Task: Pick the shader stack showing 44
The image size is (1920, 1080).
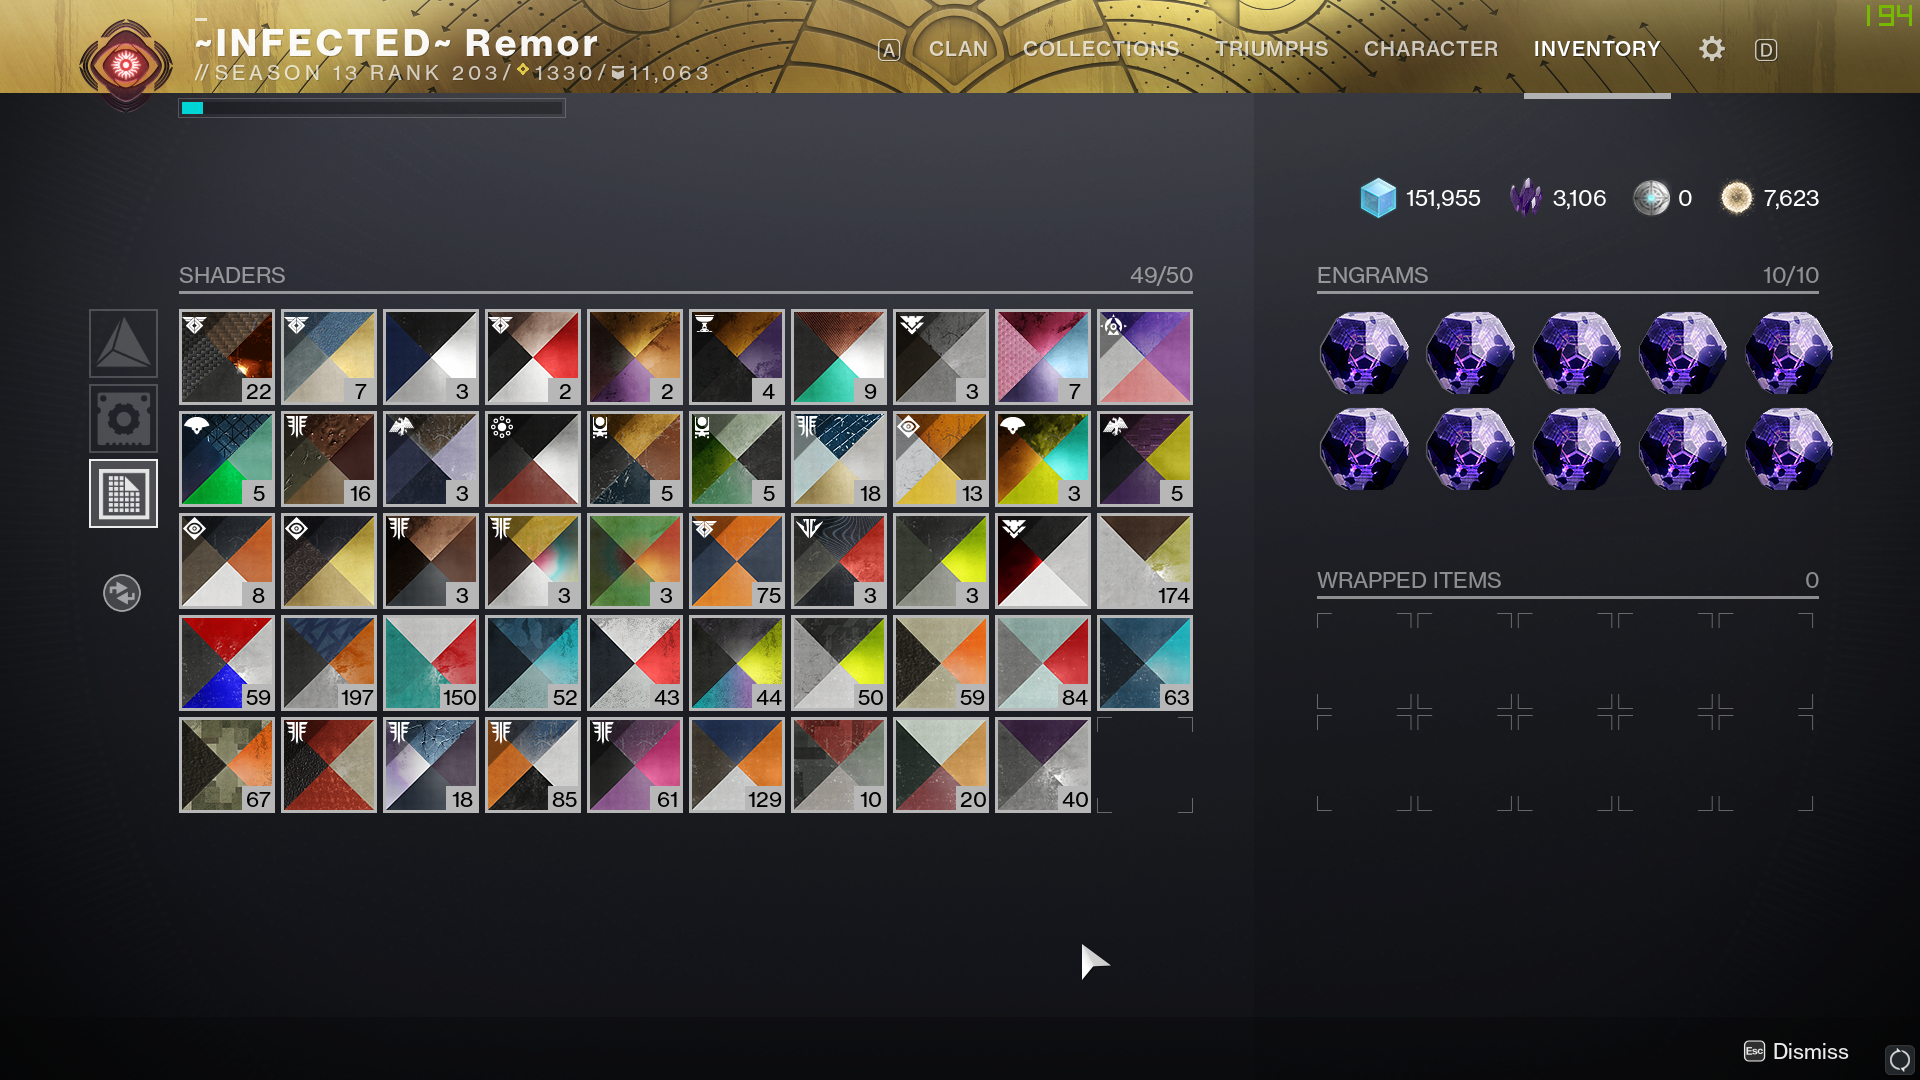Action: click(x=737, y=663)
